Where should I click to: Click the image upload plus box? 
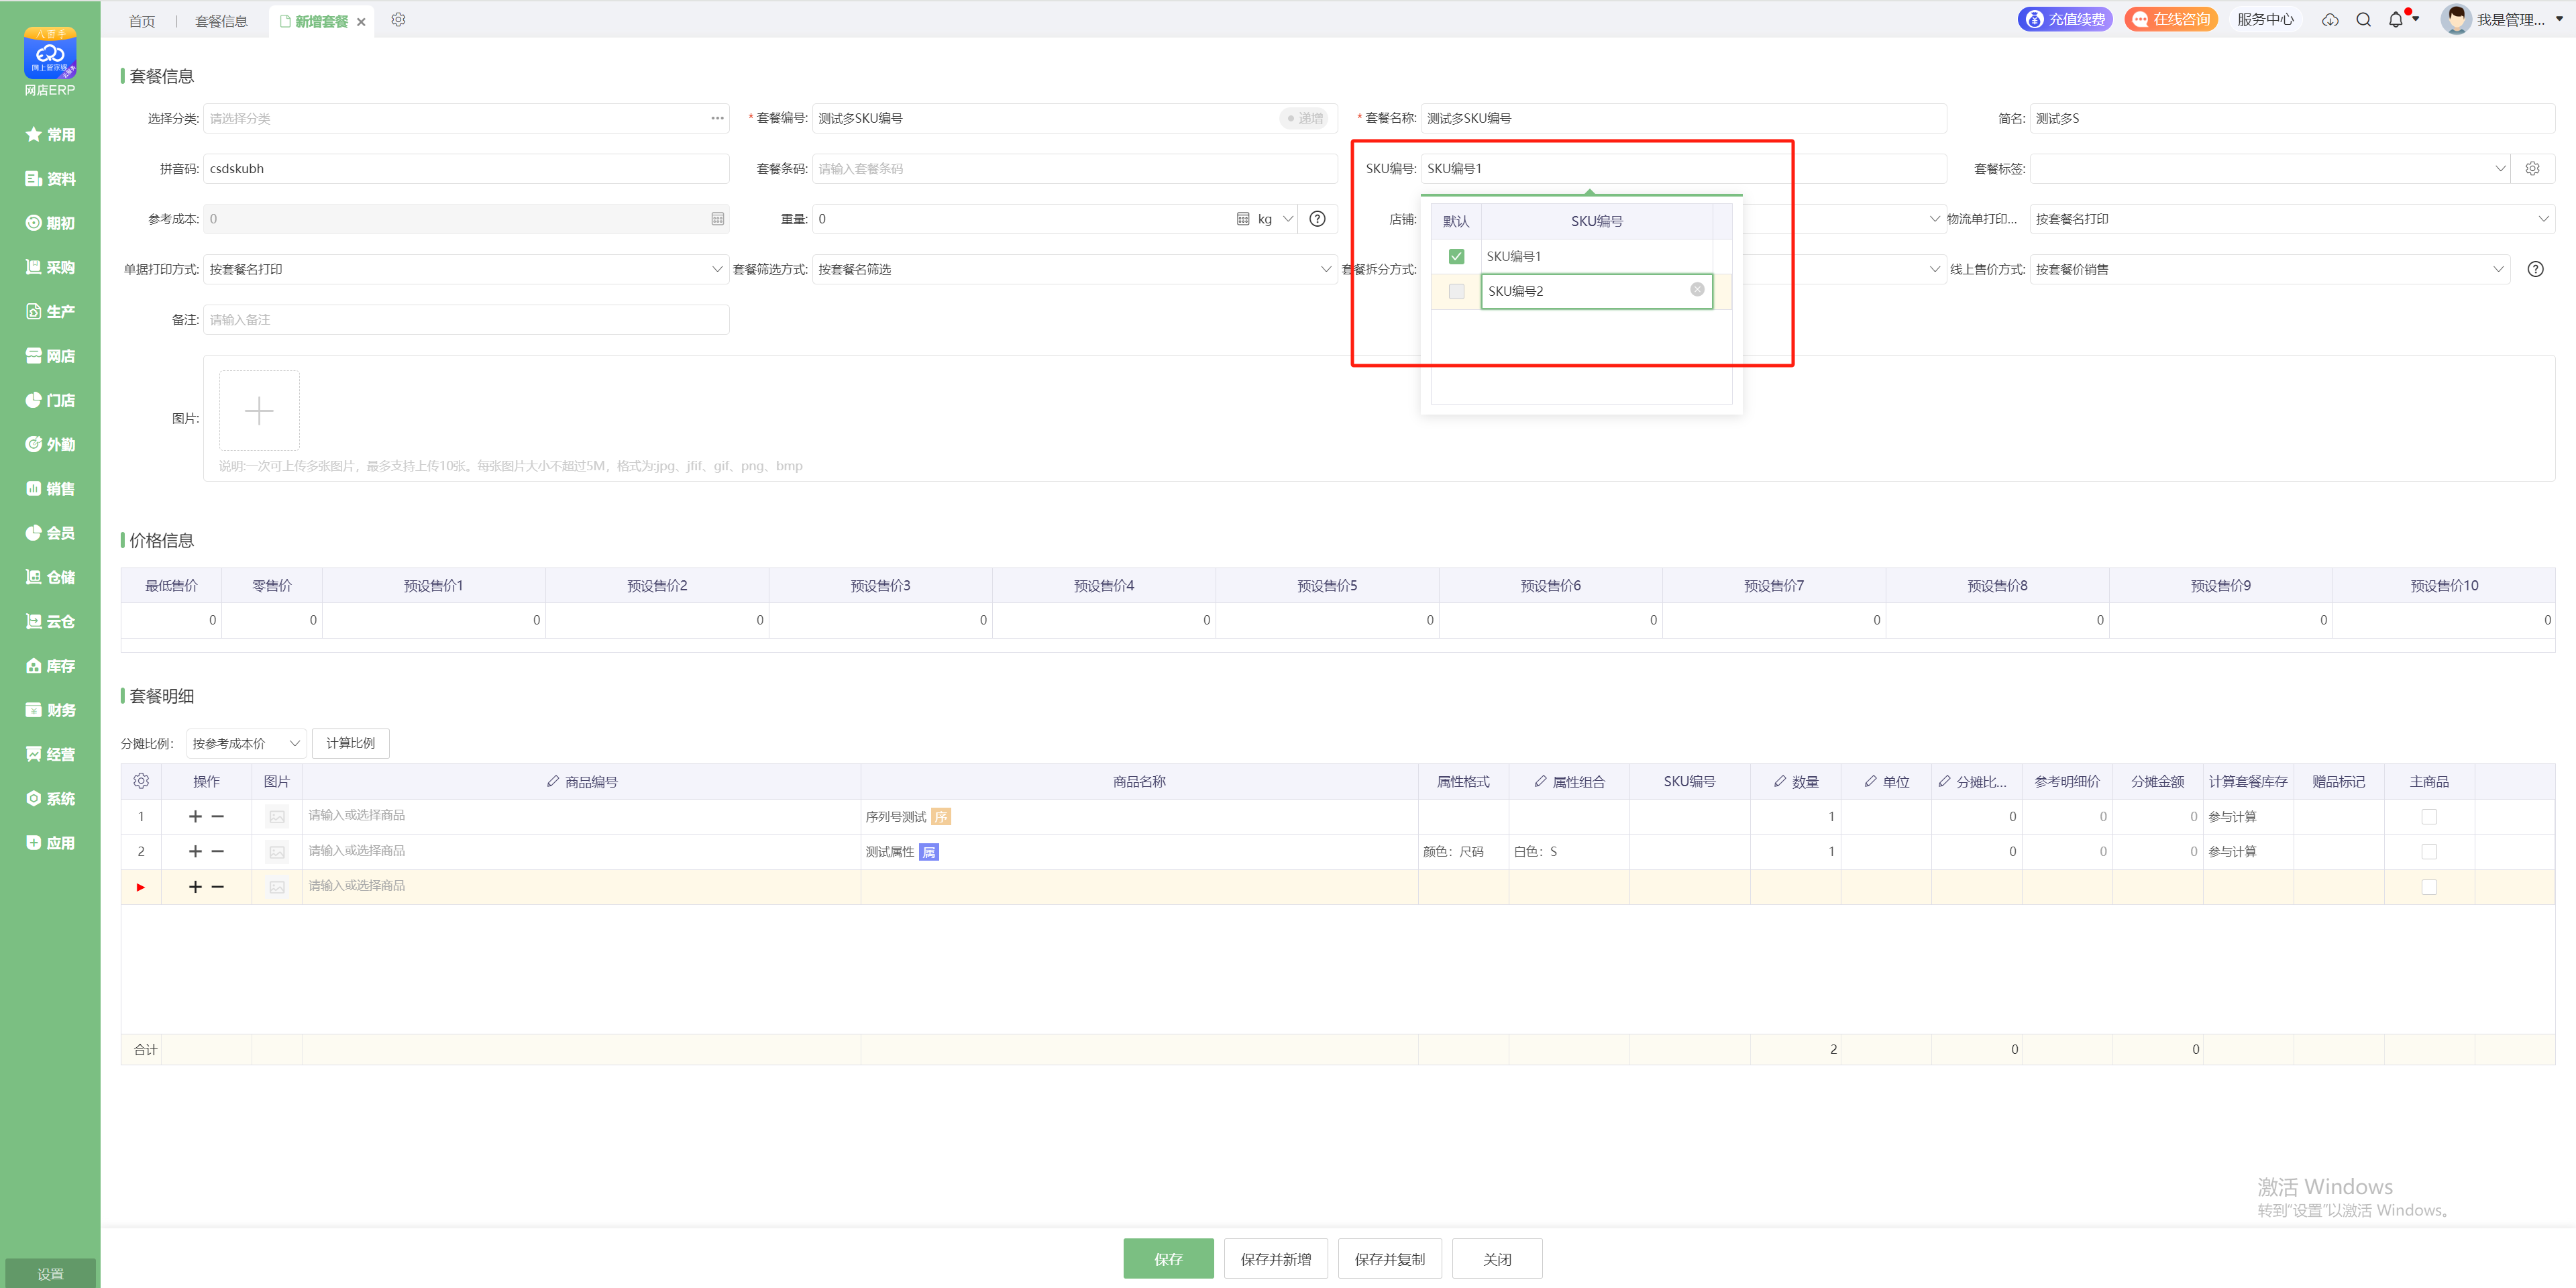259,410
